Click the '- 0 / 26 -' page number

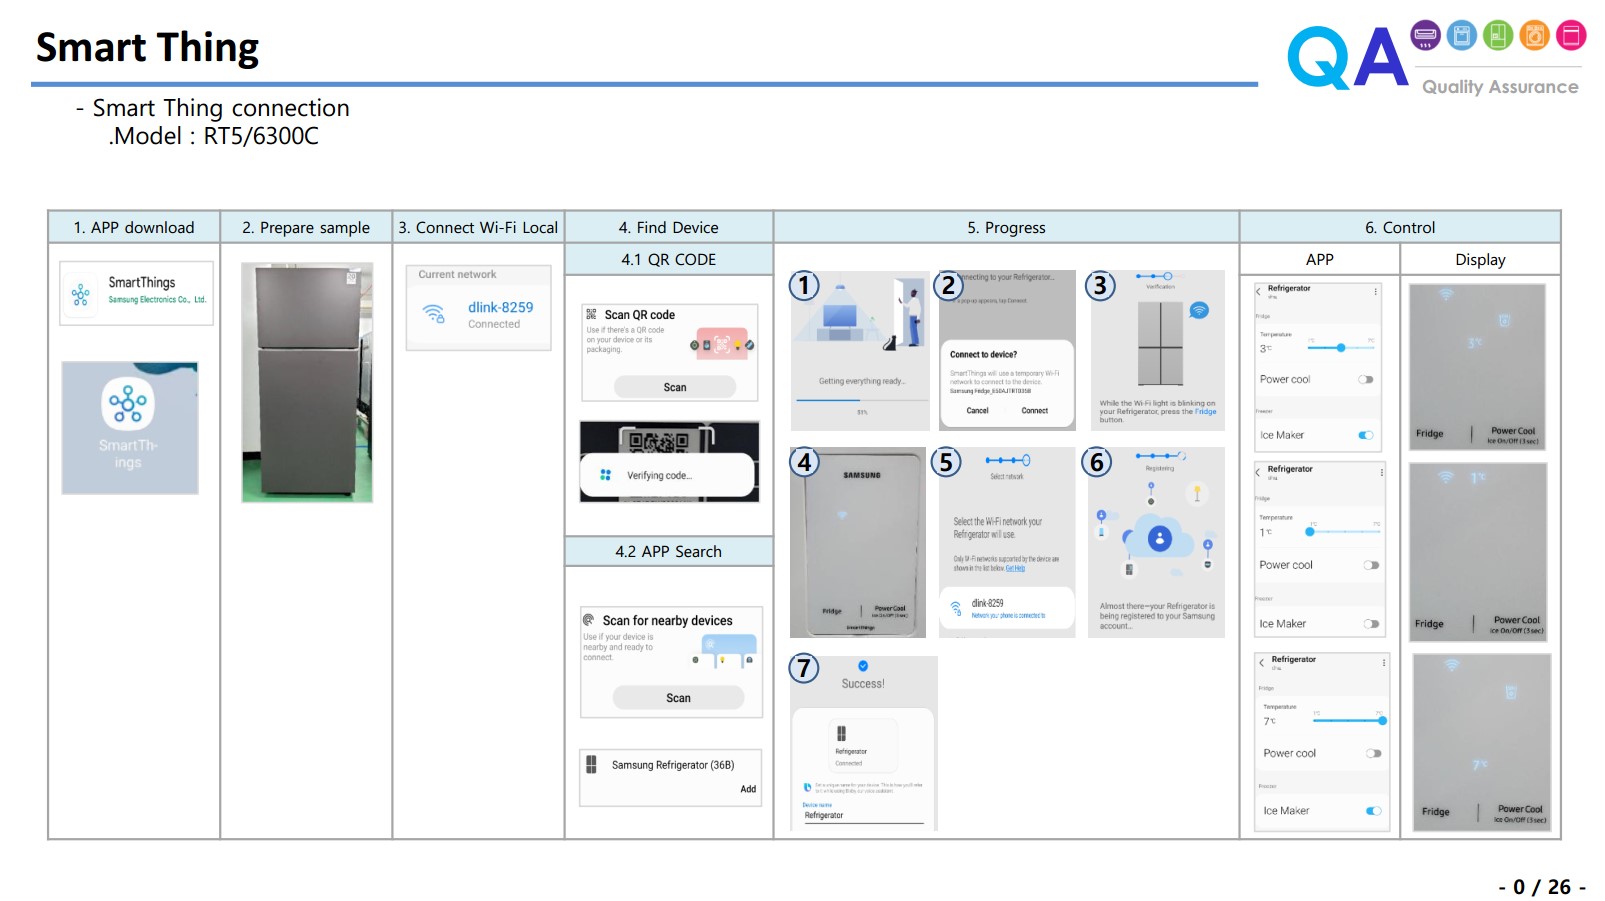(x=1541, y=886)
